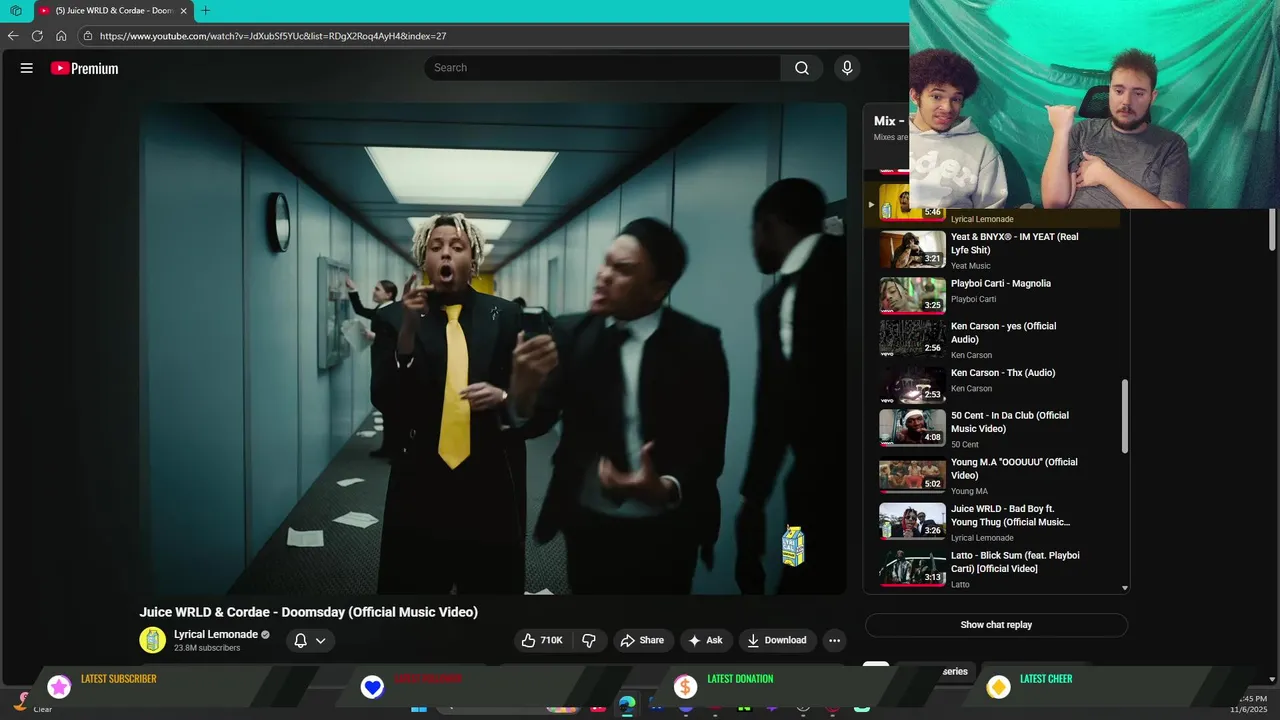The image size is (1280, 720).
Task: Open the Latto 3:13 thumbnail
Action: pyautogui.click(x=912, y=567)
